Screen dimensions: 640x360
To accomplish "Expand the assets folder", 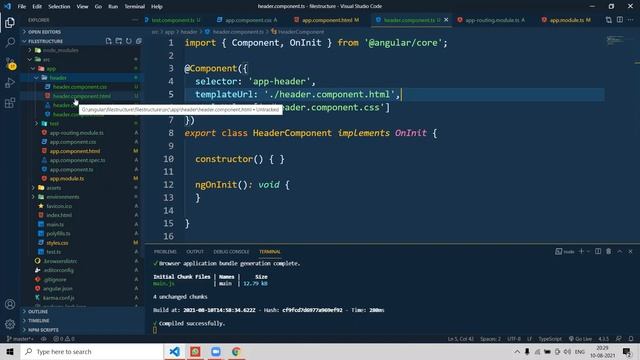I will [x=53, y=188].
